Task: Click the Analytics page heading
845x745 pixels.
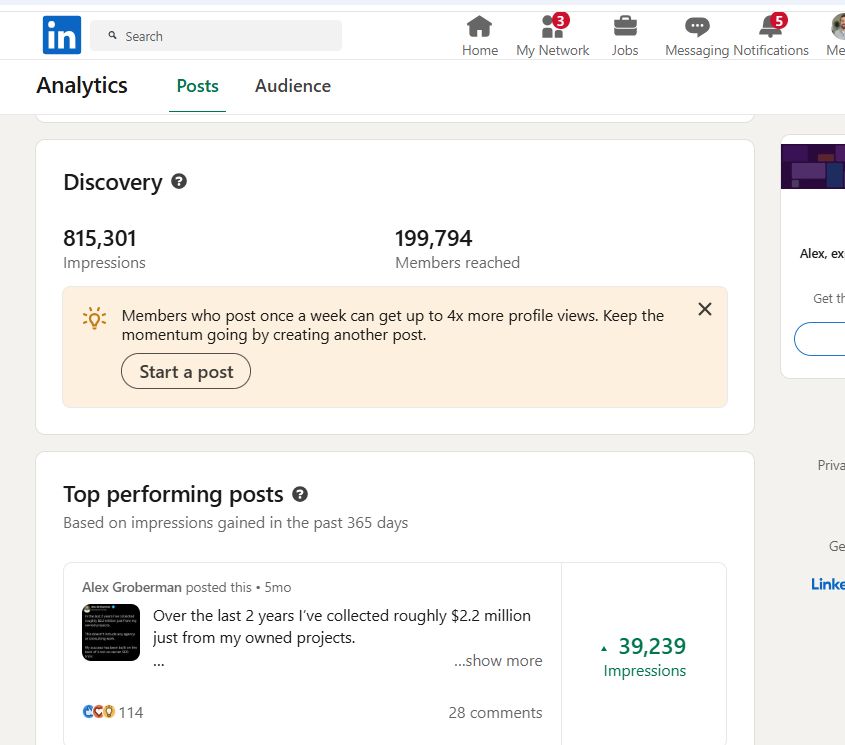Action: click(x=82, y=85)
